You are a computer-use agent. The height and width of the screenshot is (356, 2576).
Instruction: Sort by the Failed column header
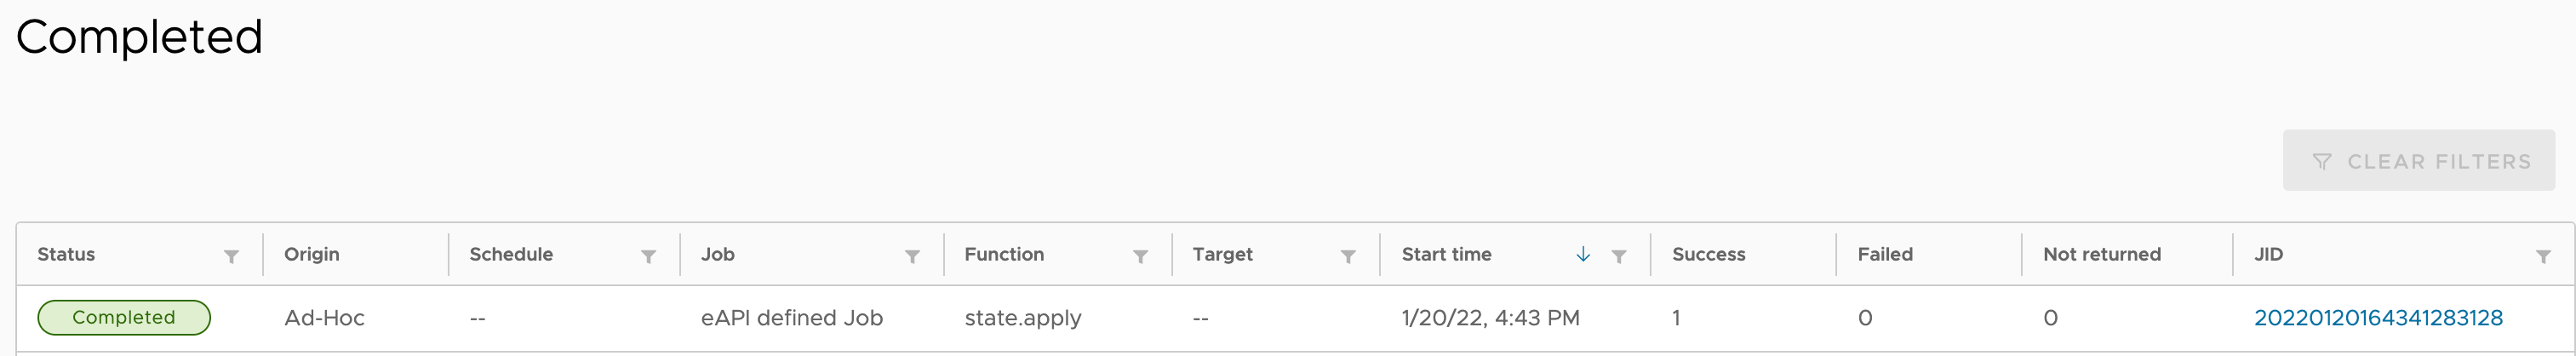click(1885, 254)
